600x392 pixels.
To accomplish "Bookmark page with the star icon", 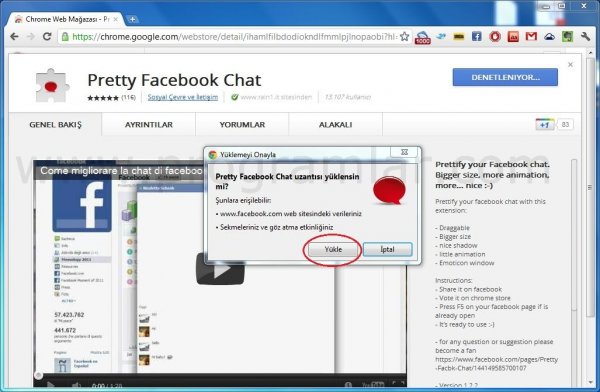I will 404,37.
